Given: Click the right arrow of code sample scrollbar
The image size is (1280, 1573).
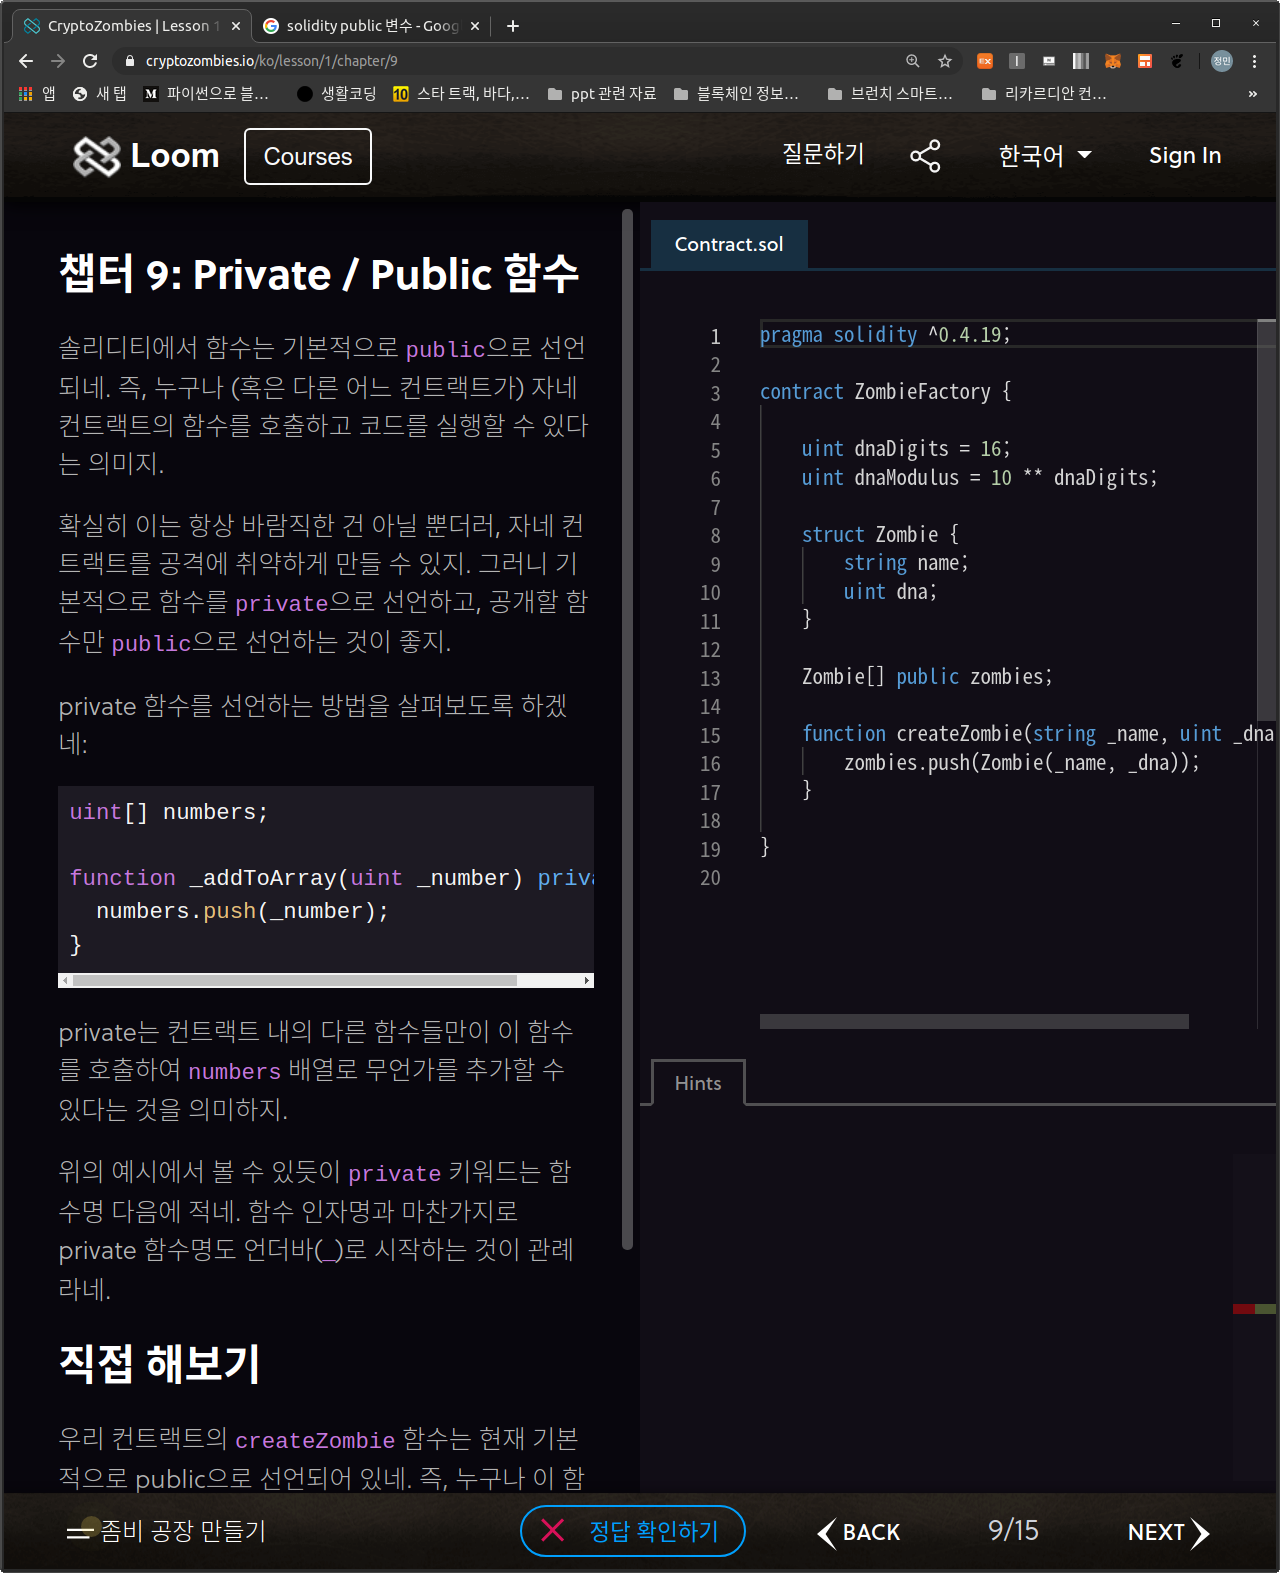Looking at the screenshot, I should [587, 980].
